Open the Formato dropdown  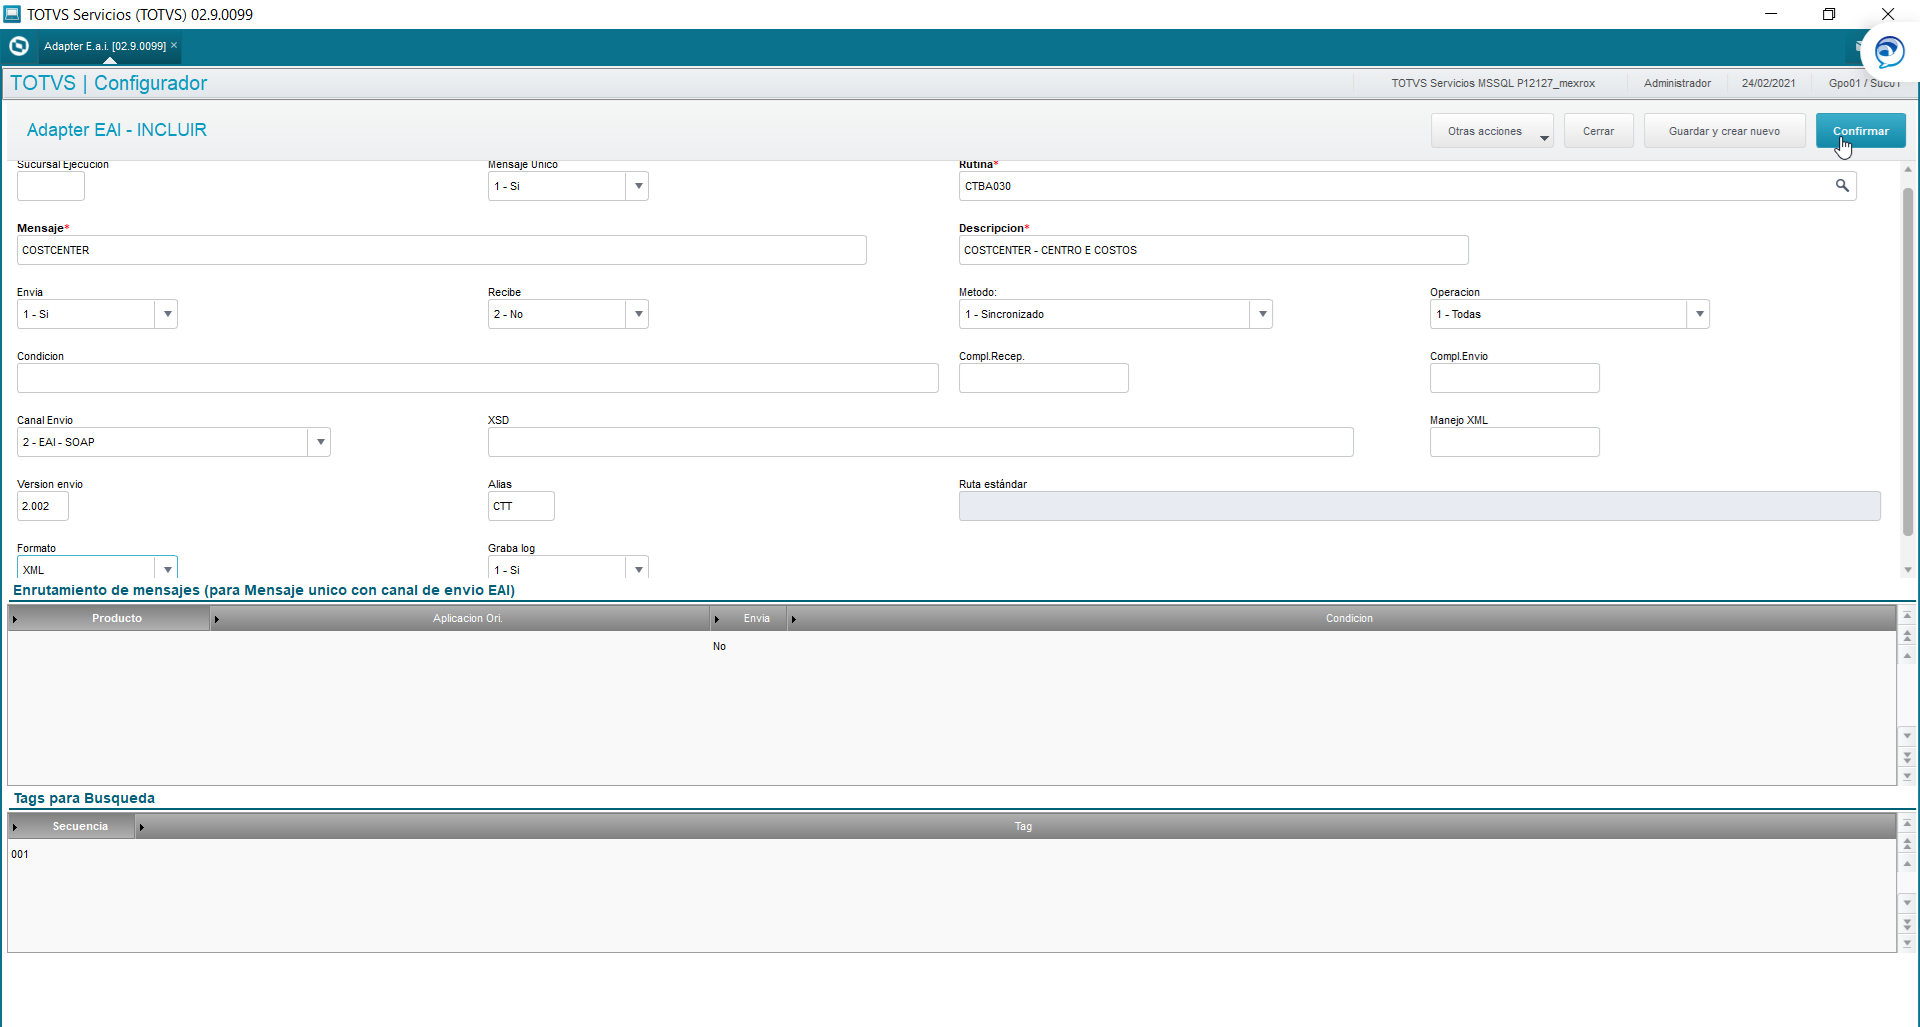(x=167, y=568)
